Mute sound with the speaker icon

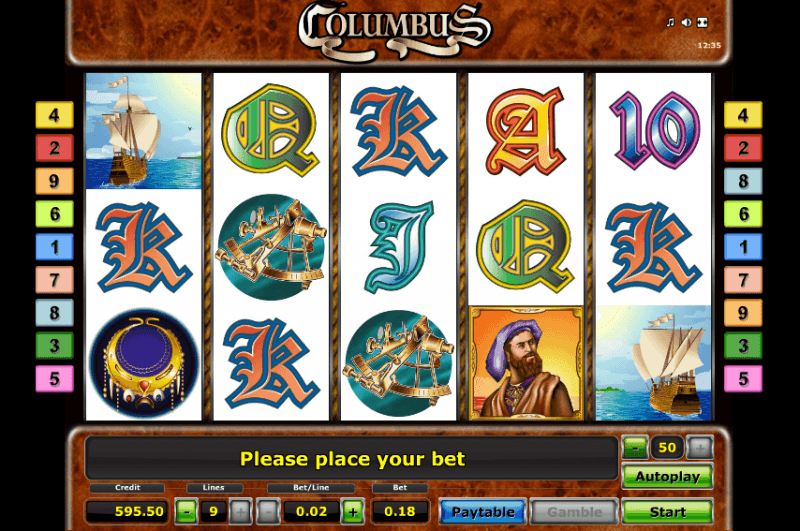coord(686,22)
